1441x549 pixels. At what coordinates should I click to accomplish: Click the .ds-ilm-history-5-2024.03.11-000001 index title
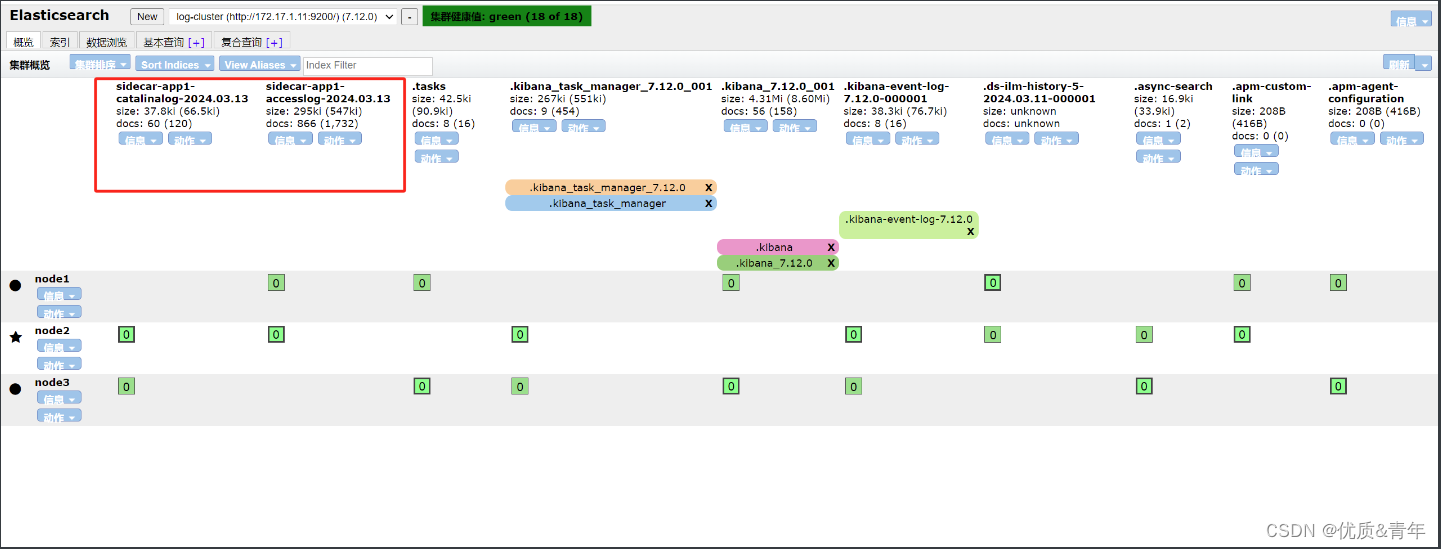click(x=1039, y=92)
